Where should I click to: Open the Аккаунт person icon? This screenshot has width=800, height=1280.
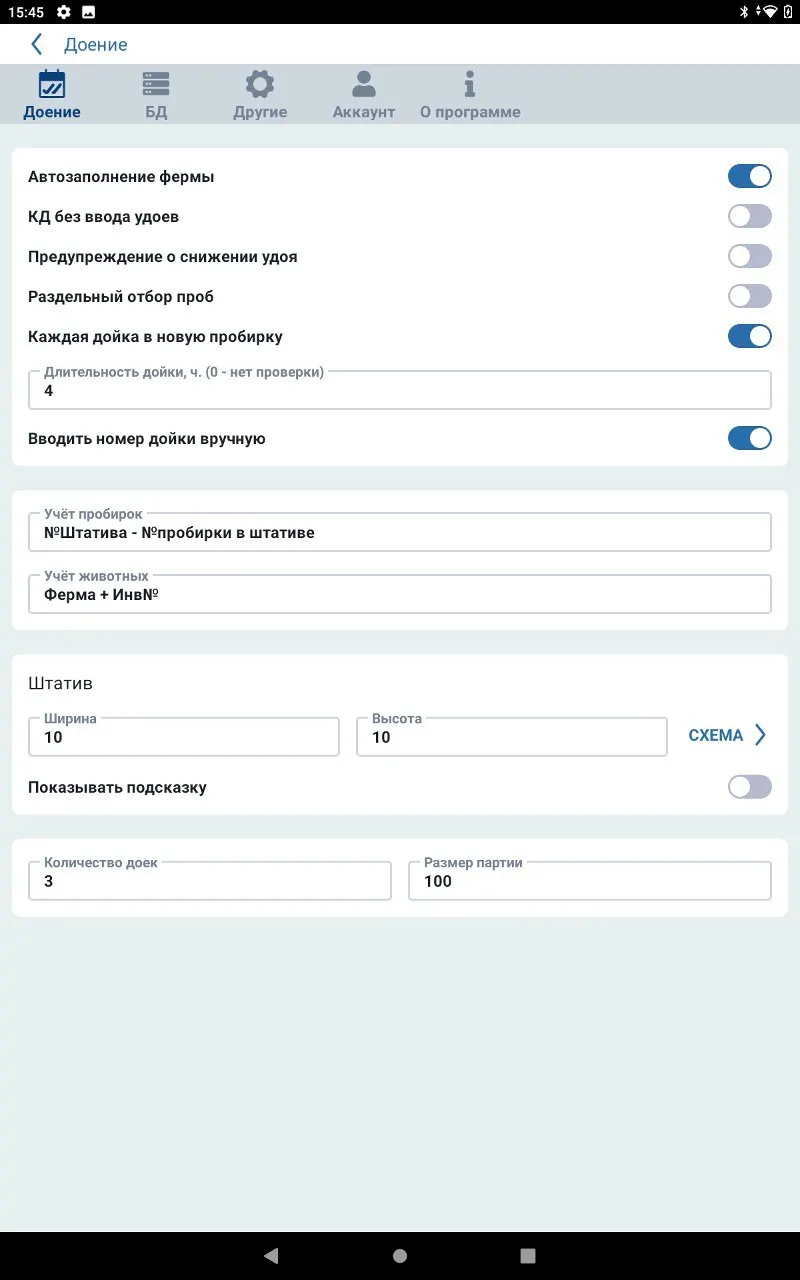point(364,84)
